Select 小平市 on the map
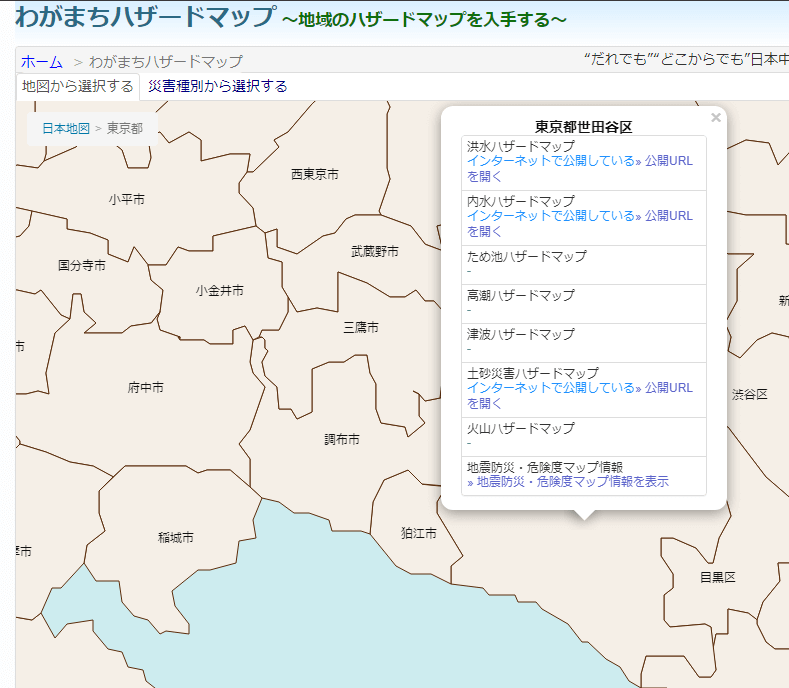The height and width of the screenshot is (688, 789). pyautogui.click(x=127, y=199)
